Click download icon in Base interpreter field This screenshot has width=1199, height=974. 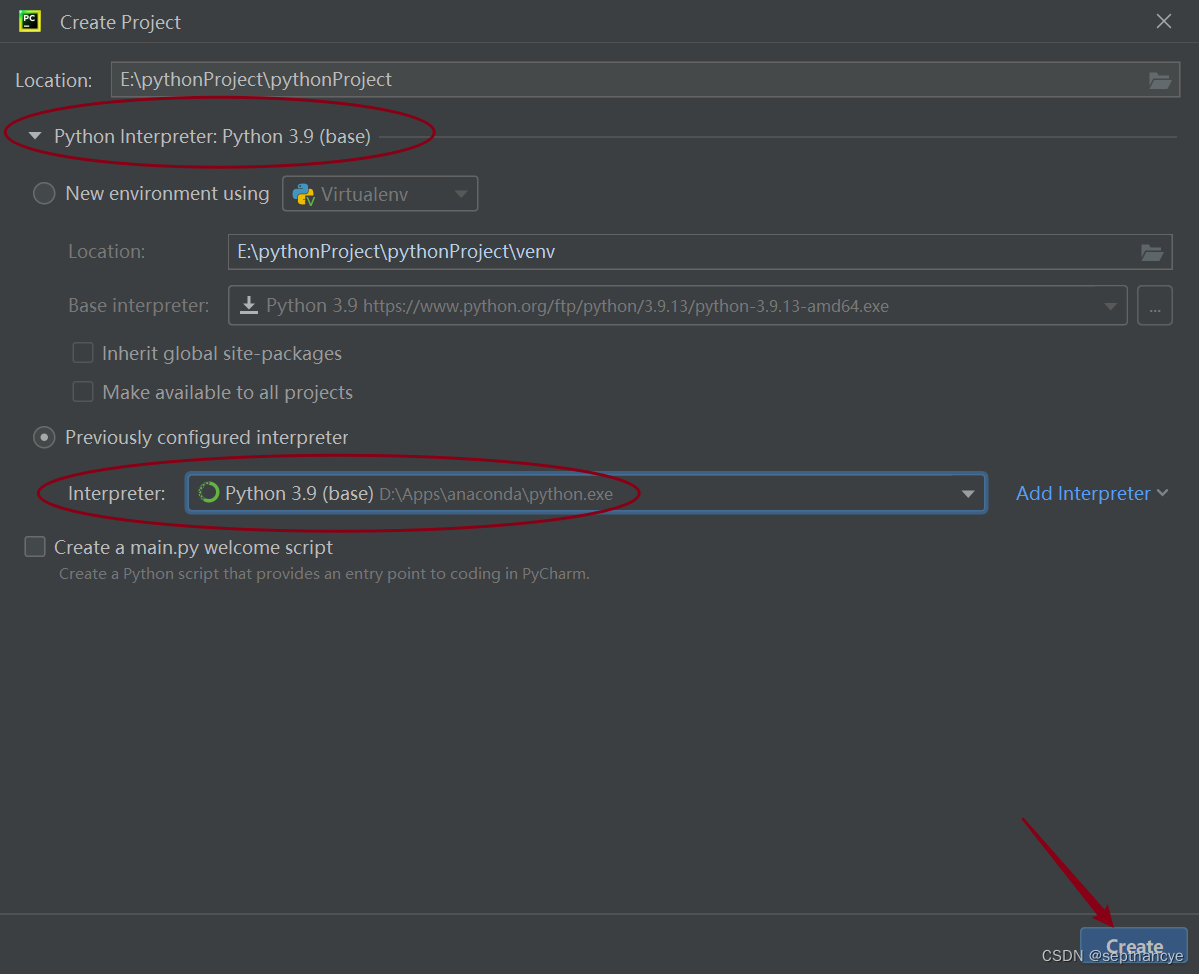(249, 306)
